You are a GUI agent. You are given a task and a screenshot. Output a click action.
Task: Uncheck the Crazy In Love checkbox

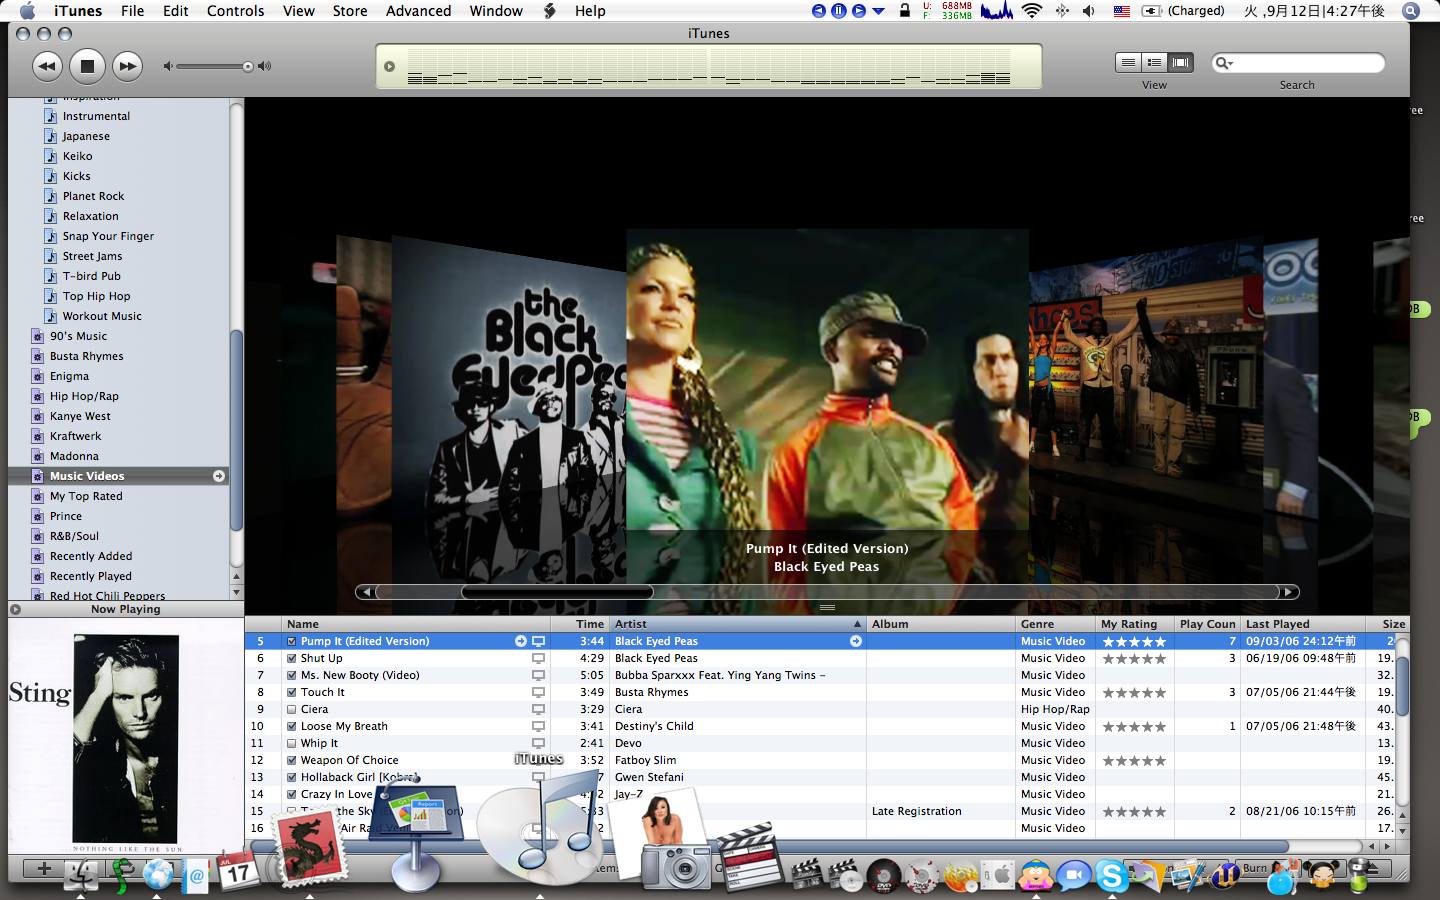[291, 794]
